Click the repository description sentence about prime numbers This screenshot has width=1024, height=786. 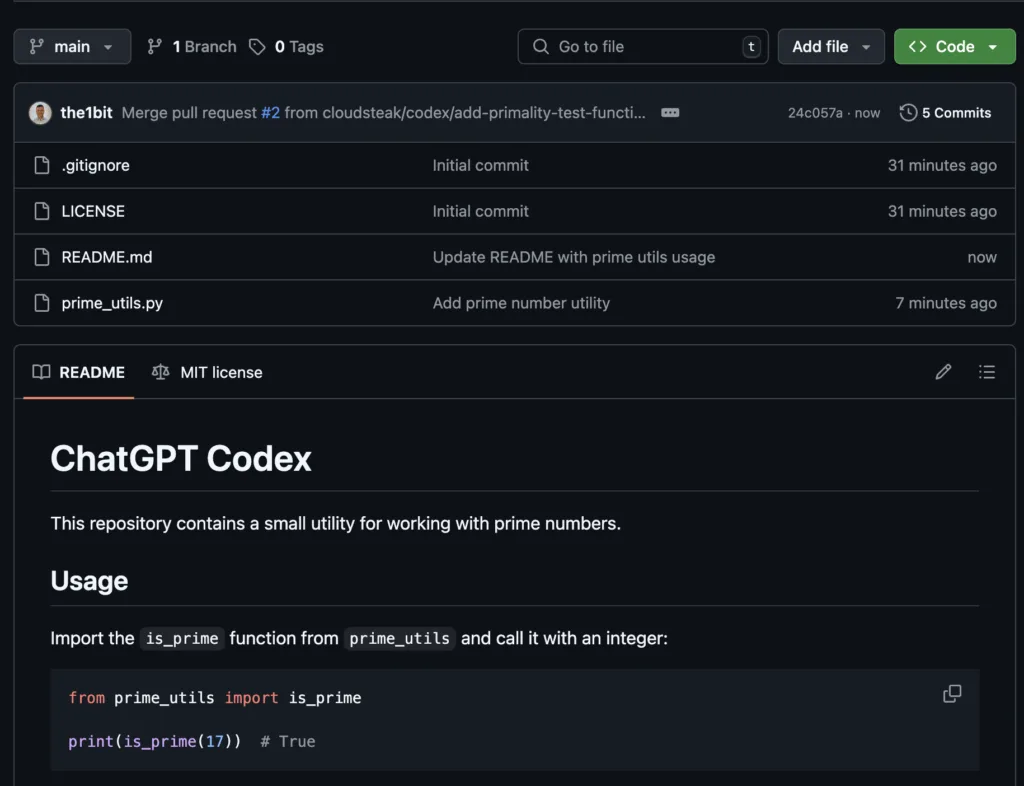[336, 524]
